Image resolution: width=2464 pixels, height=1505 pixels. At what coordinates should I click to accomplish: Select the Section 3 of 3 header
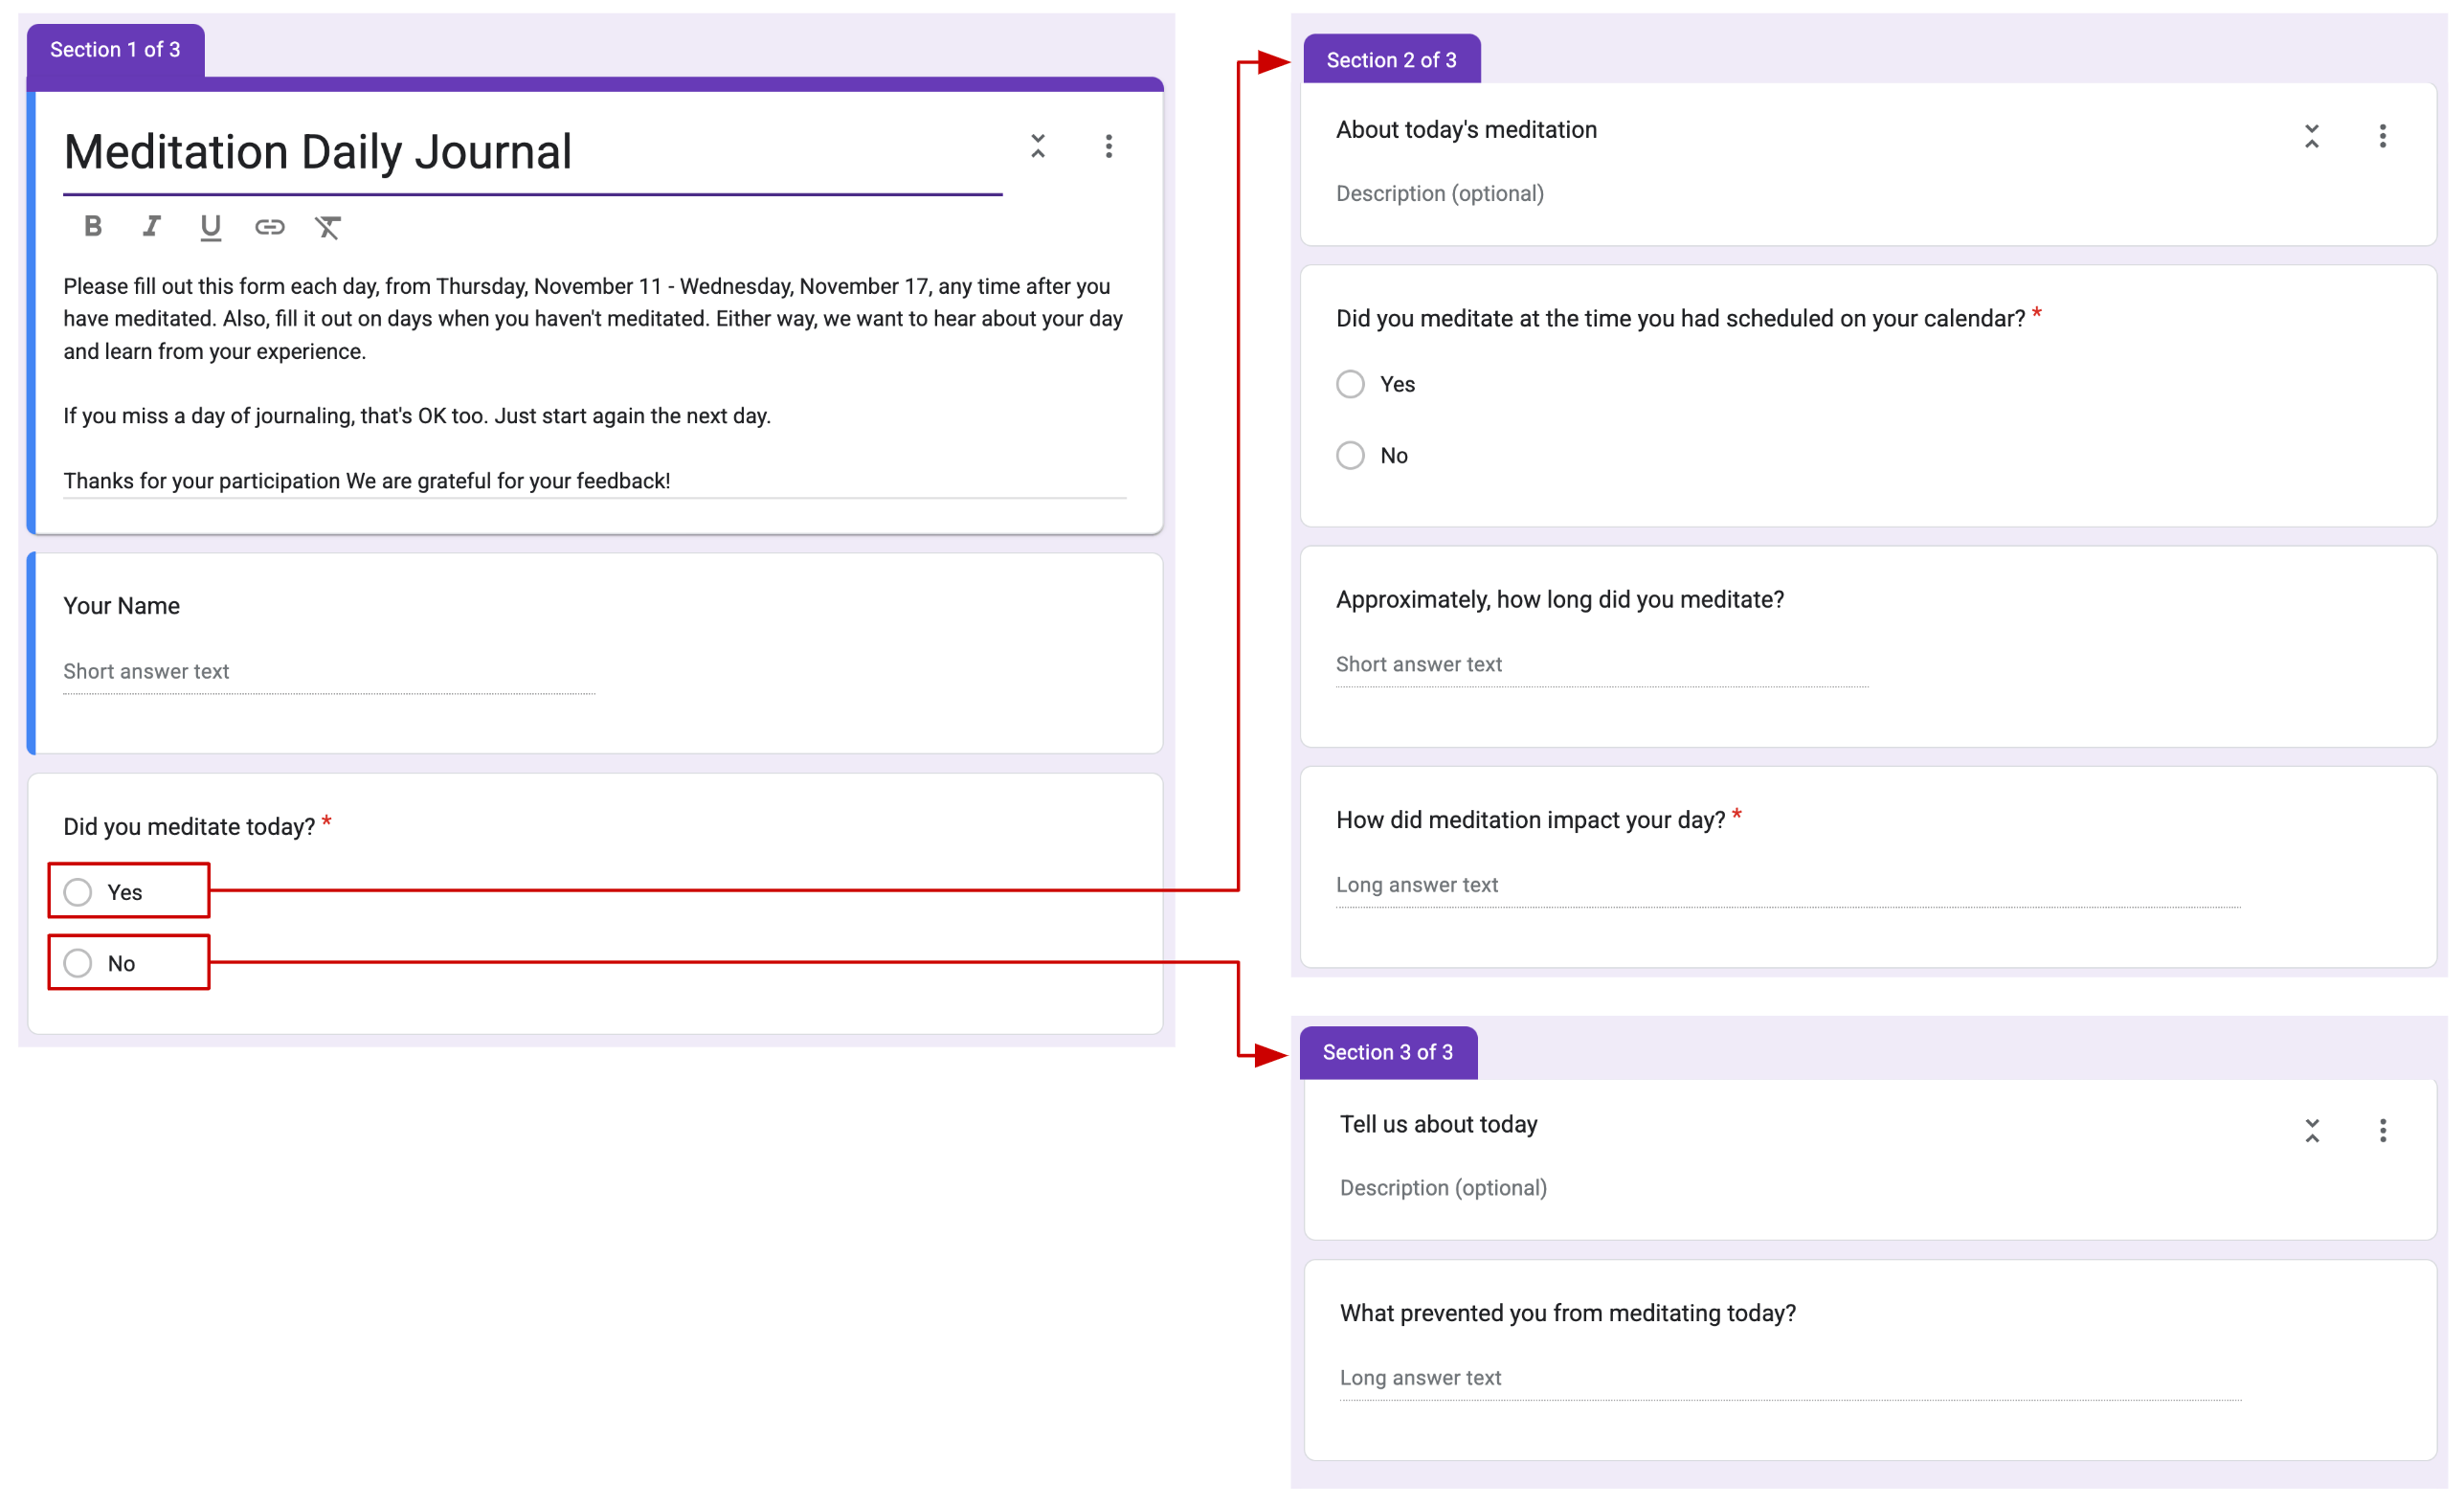click(1388, 1052)
